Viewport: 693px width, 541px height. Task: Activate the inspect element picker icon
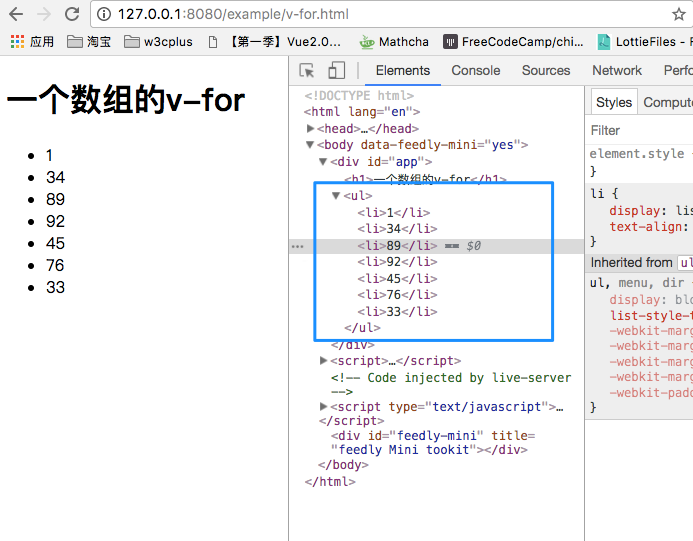pyautogui.click(x=307, y=70)
